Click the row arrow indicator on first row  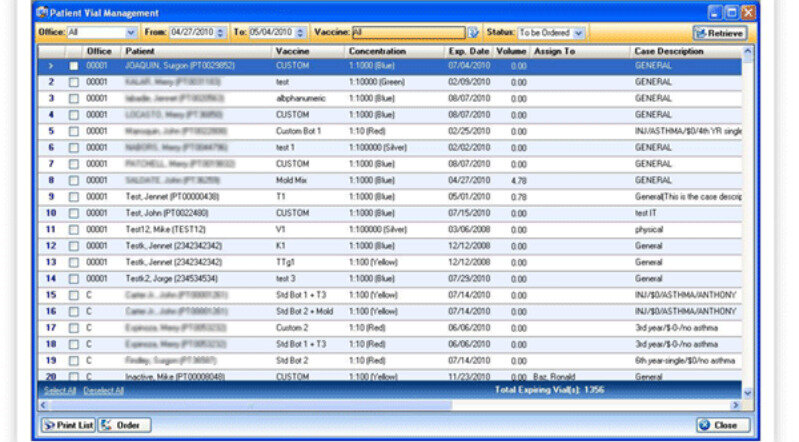51,66
